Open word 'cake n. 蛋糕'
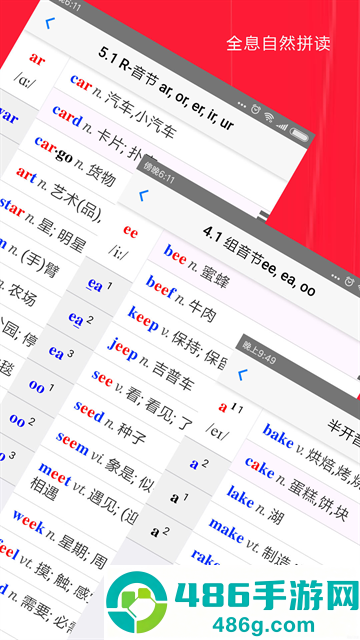 [x=297, y=487]
